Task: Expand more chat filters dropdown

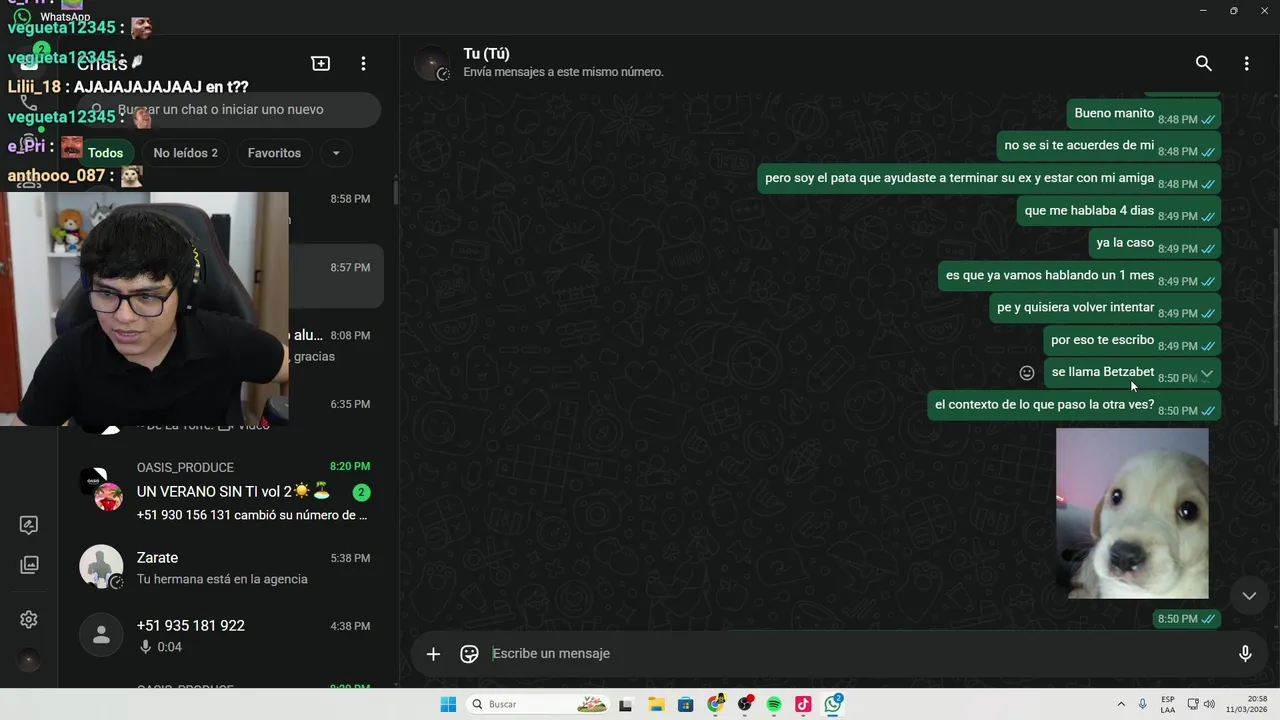Action: pos(336,153)
